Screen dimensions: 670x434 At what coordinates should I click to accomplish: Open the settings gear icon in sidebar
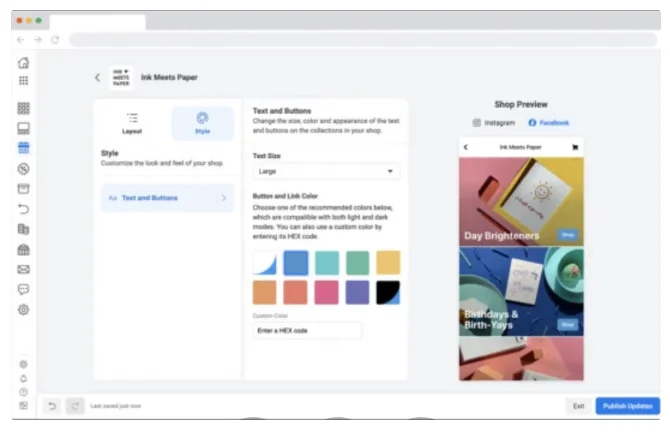coord(23,310)
